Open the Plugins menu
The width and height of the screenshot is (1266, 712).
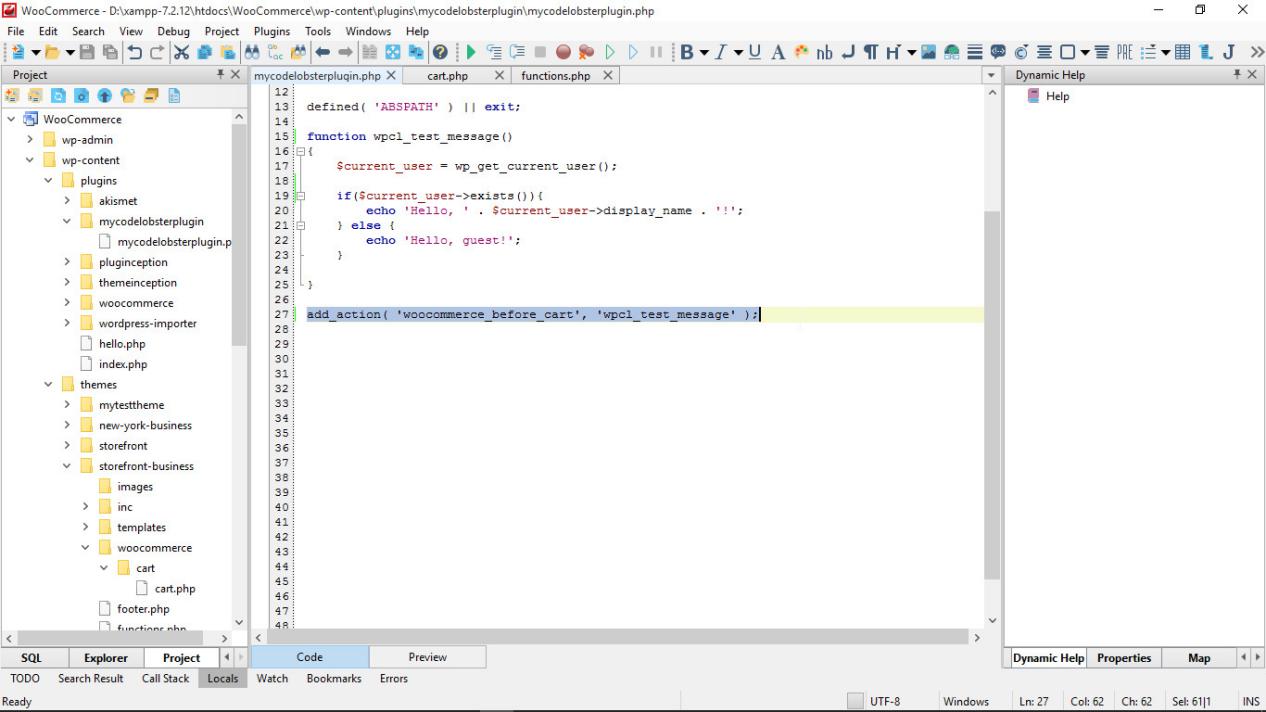click(x=272, y=31)
